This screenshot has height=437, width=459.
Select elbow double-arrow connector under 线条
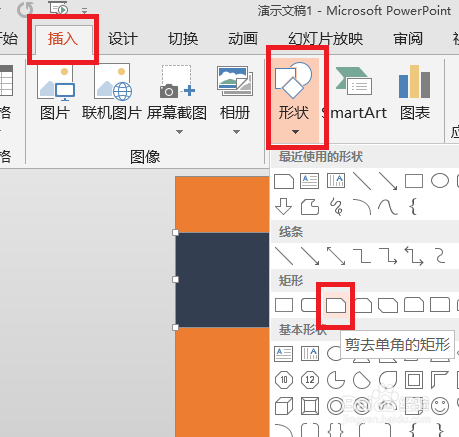(x=414, y=256)
